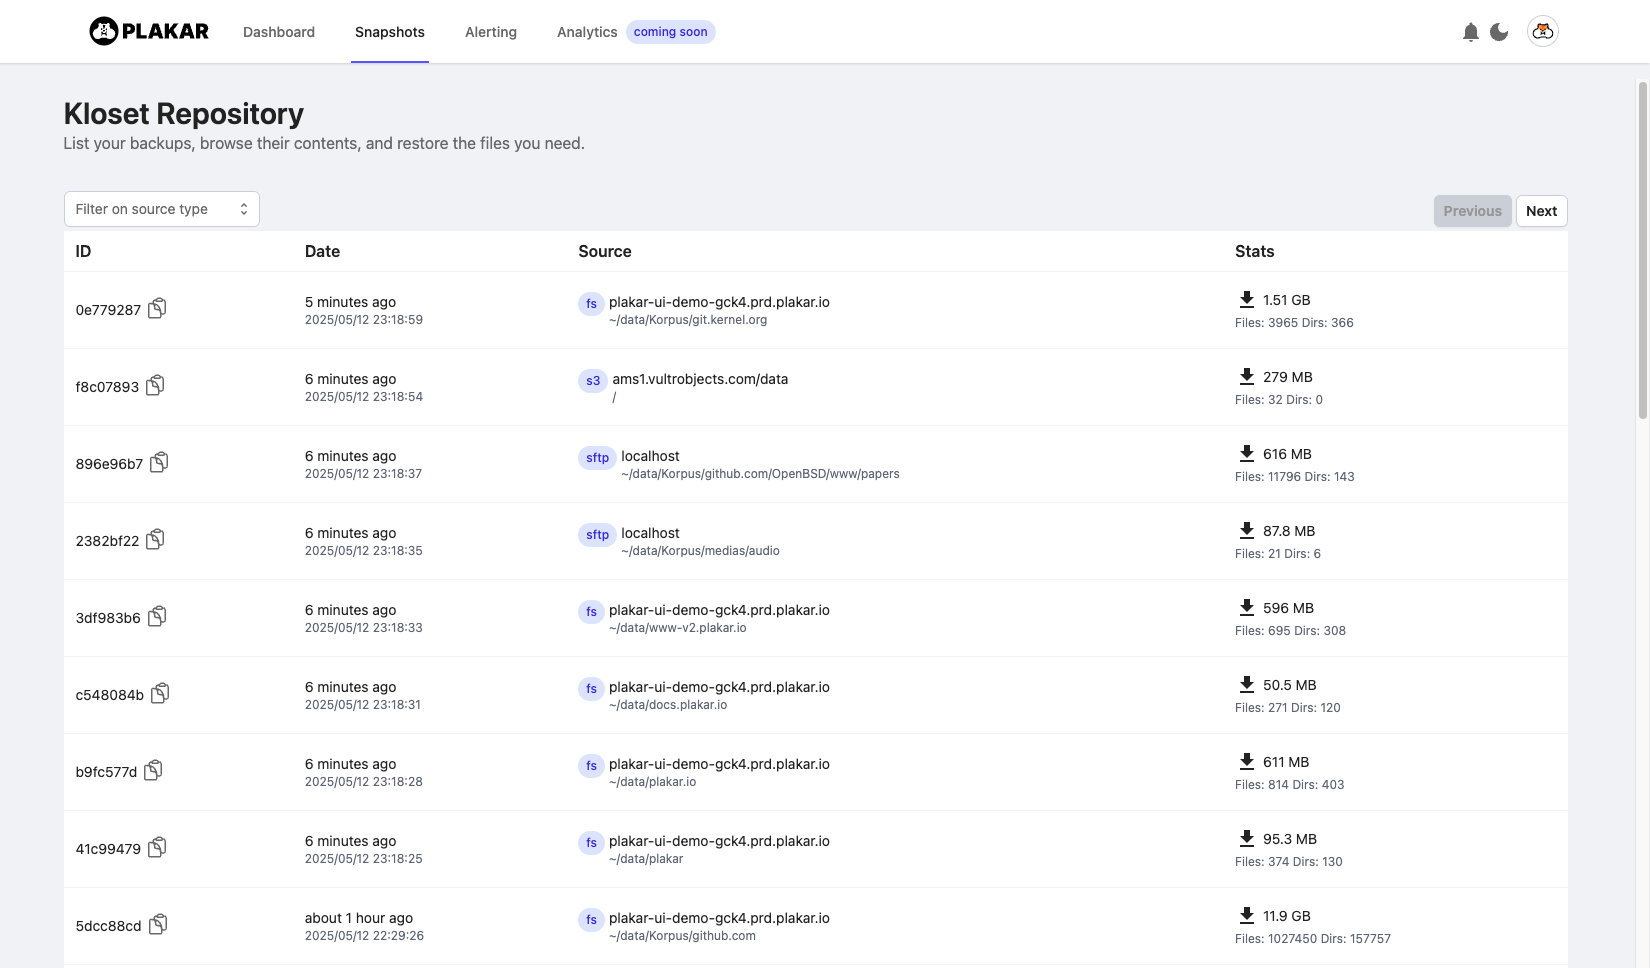Image resolution: width=1650 pixels, height=968 pixels.
Task: Click ams1.vultrobjects.com/data source
Action: point(700,379)
